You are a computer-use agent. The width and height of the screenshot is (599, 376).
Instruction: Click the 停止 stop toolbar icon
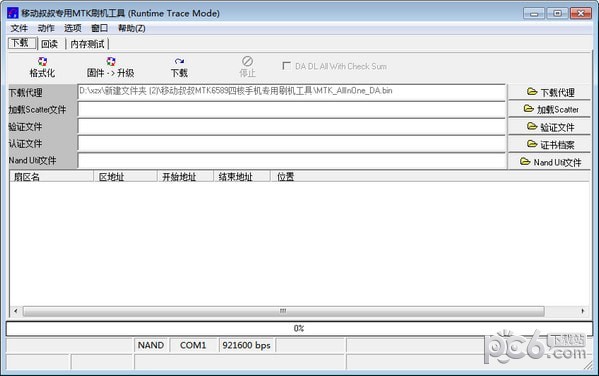pos(247,67)
